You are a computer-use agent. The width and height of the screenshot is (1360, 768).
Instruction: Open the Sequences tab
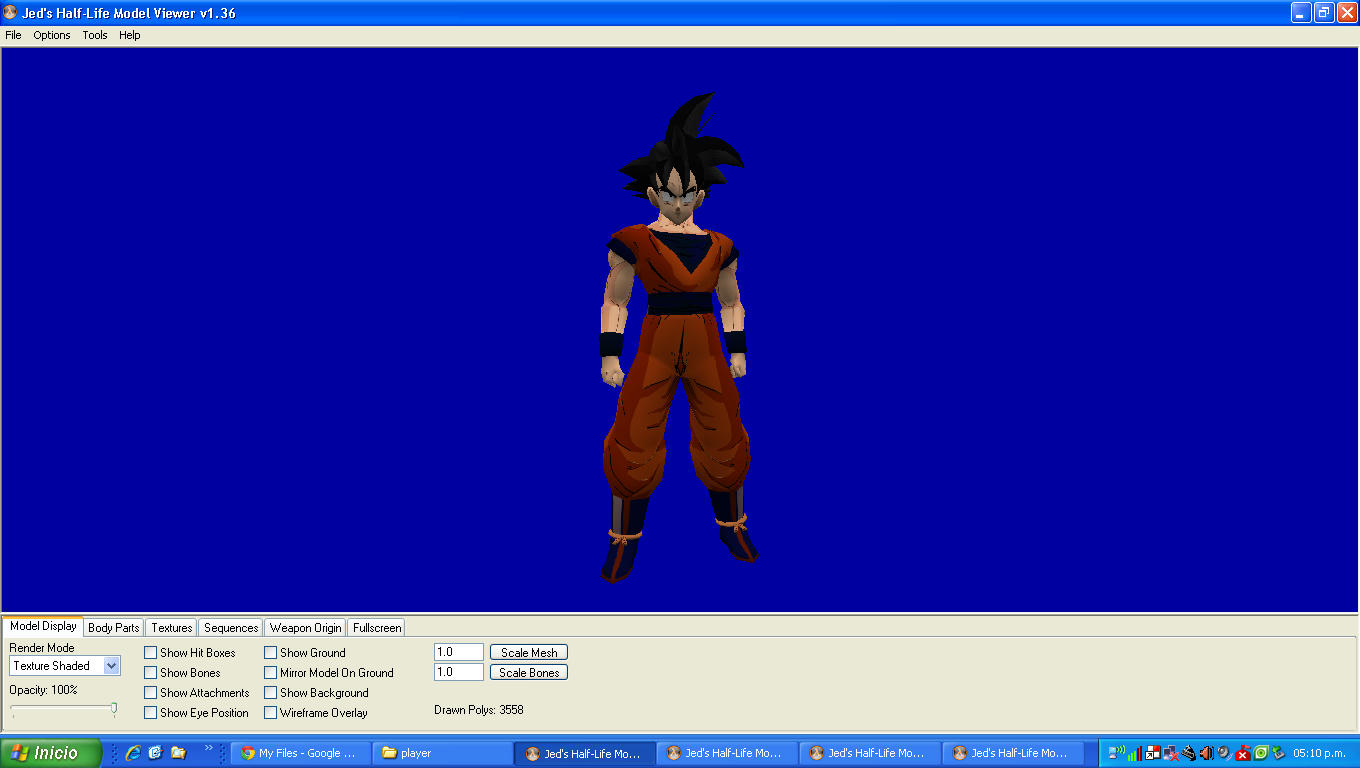[231, 627]
